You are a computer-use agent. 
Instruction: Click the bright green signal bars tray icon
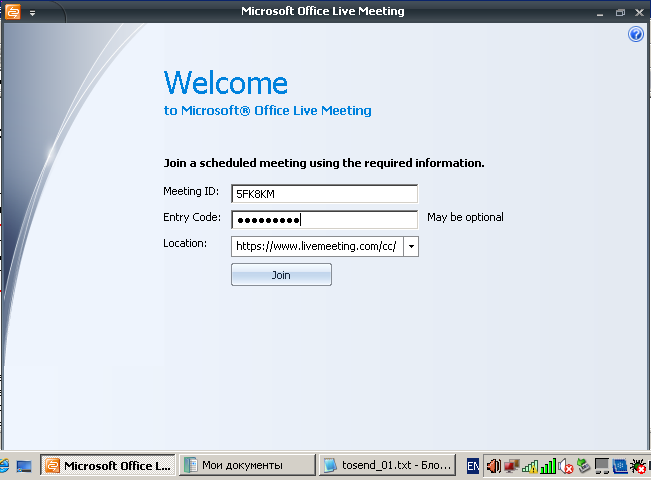pos(548,466)
